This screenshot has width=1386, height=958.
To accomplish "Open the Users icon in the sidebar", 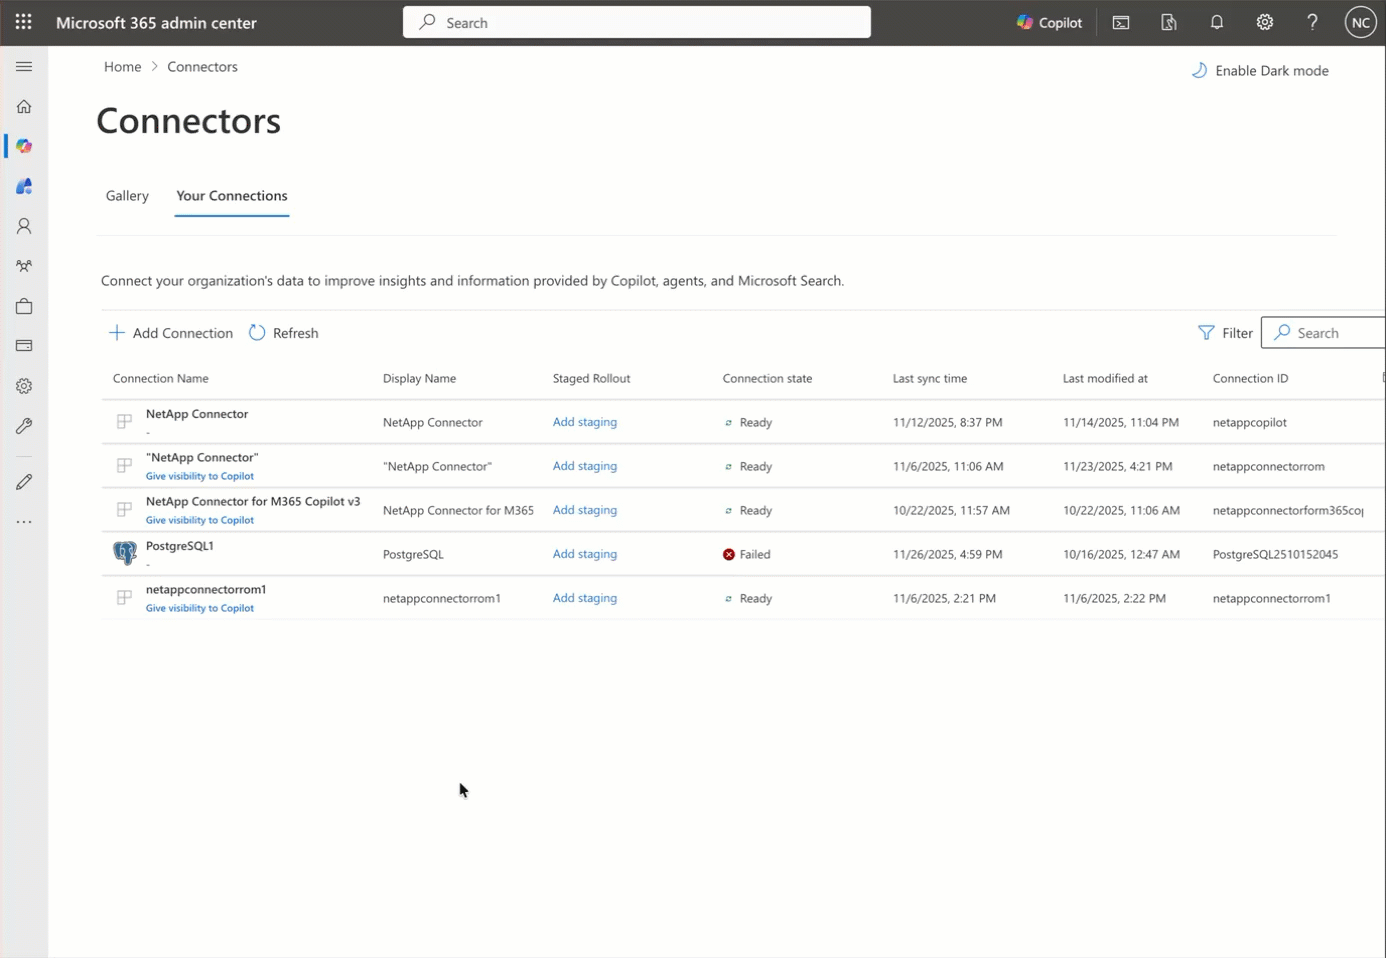I will (23, 226).
